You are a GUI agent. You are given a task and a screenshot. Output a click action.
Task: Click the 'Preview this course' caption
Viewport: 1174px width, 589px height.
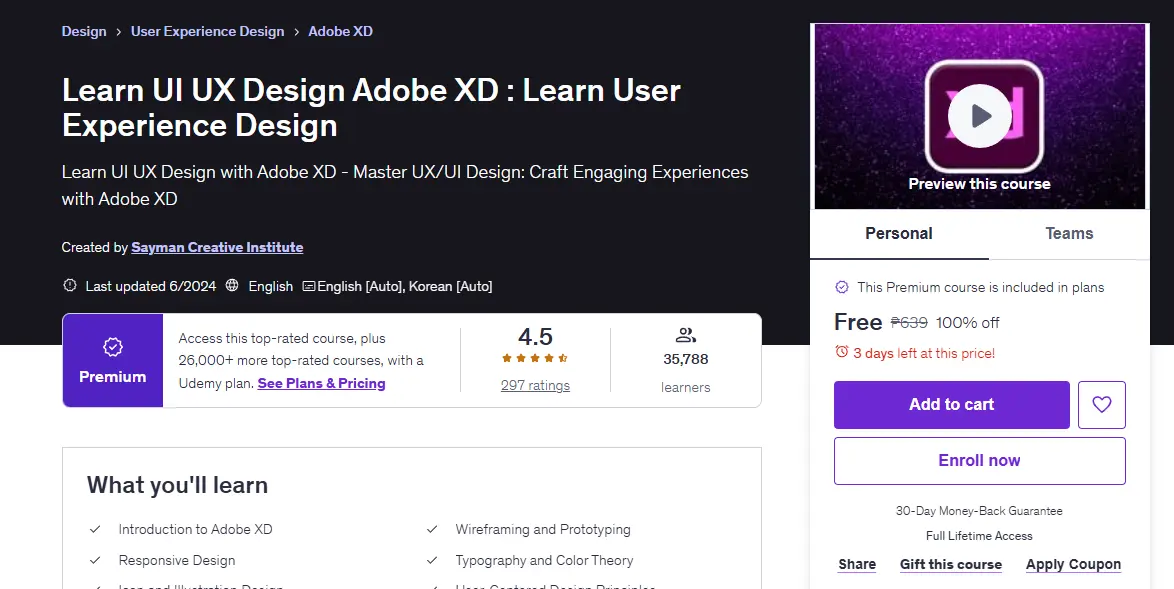pos(979,183)
